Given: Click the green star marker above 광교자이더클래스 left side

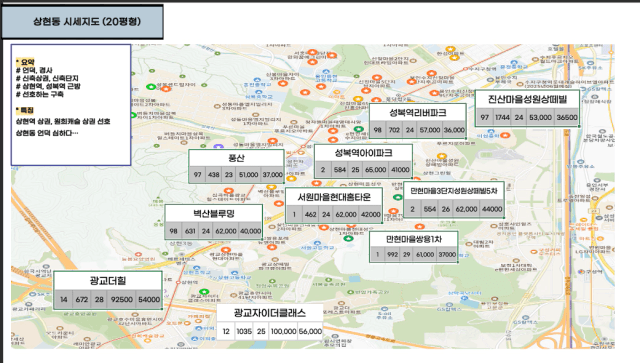Looking at the screenshot, I should coord(204,292).
